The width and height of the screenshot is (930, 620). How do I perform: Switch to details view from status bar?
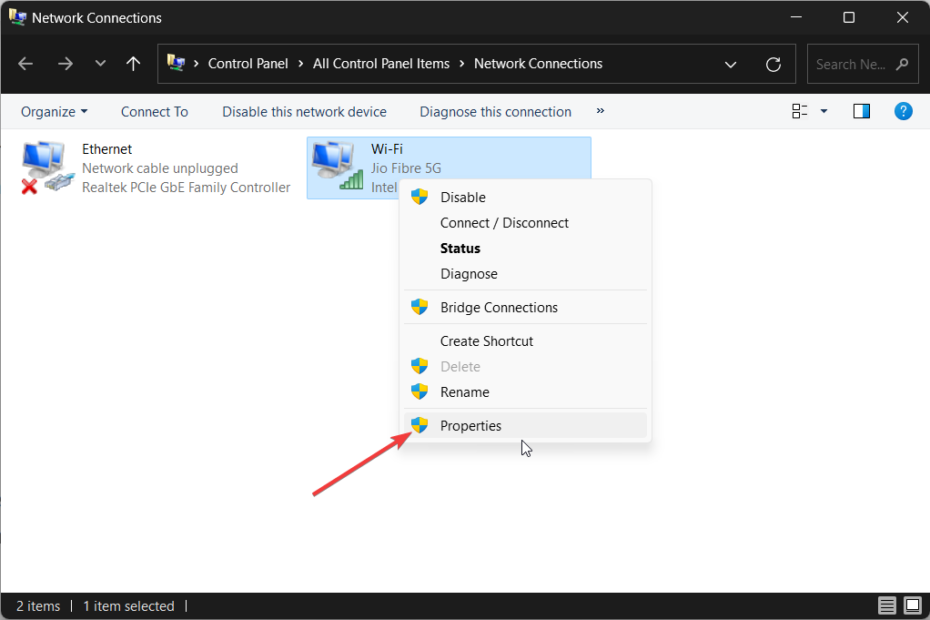(x=886, y=605)
